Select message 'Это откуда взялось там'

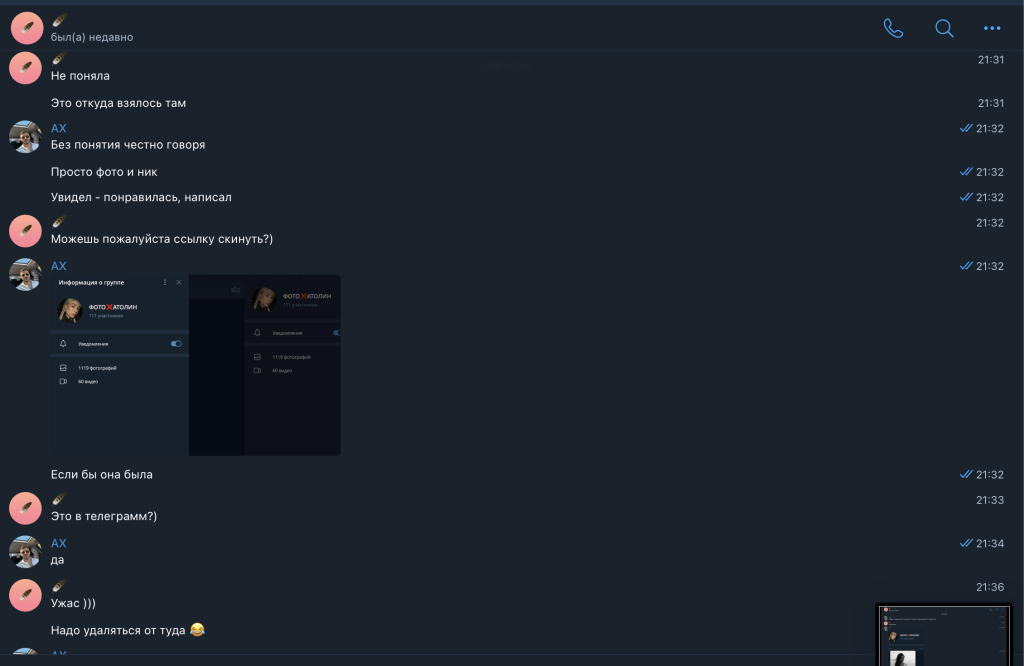pos(118,103)
